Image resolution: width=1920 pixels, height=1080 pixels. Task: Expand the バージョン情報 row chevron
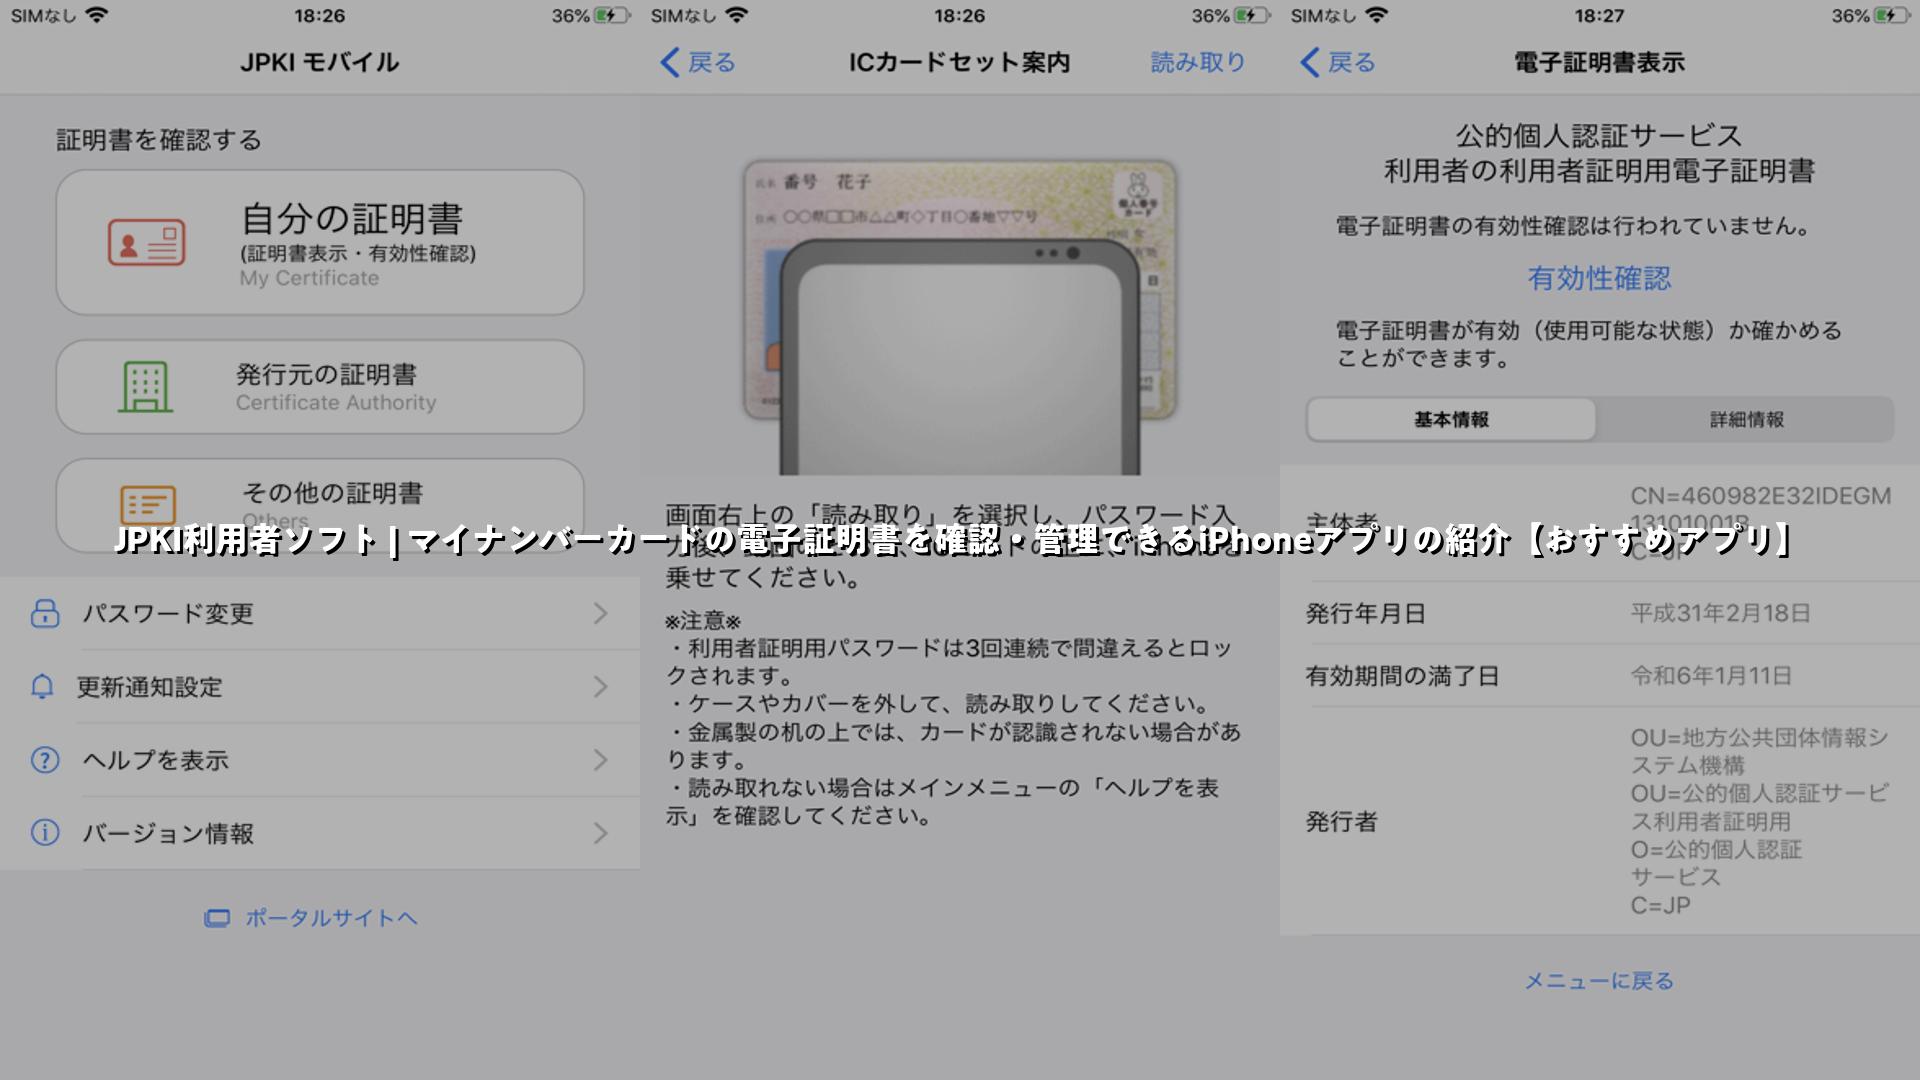click(x=601, y=833)
